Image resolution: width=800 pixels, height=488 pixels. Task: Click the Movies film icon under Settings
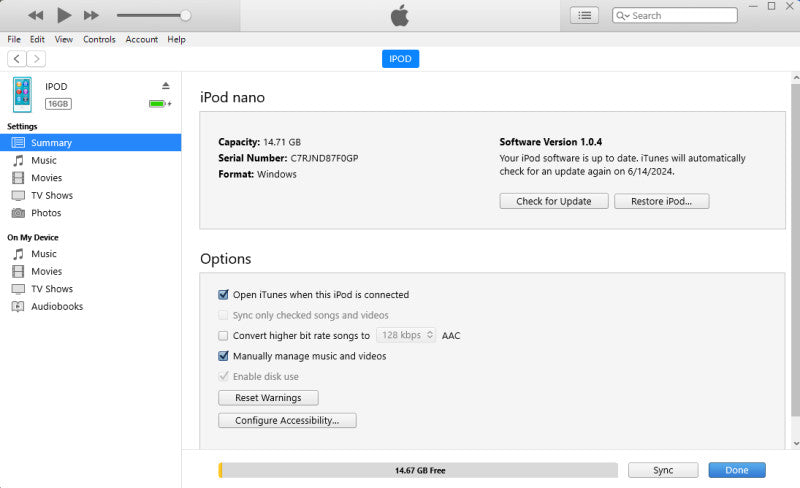click(18, 178)
